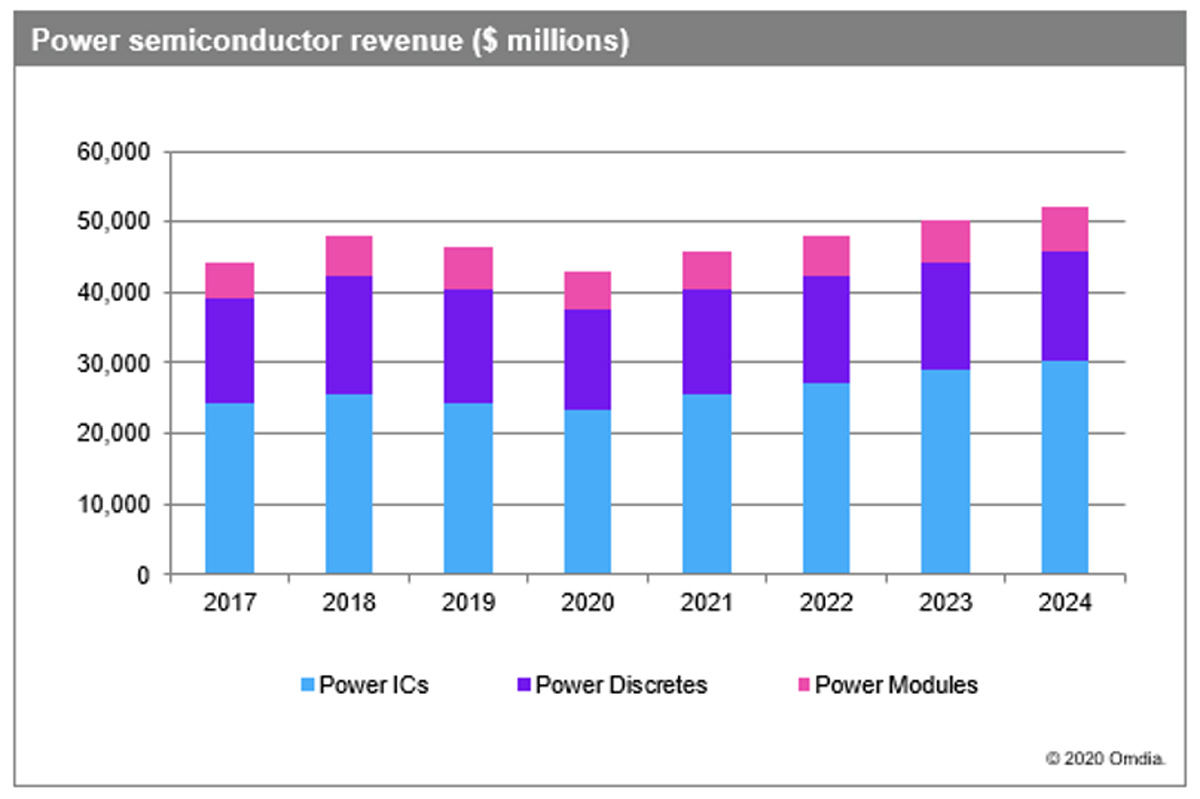
Task: Click the 2023 x-axis label
Action: click(x=946, y=603)
